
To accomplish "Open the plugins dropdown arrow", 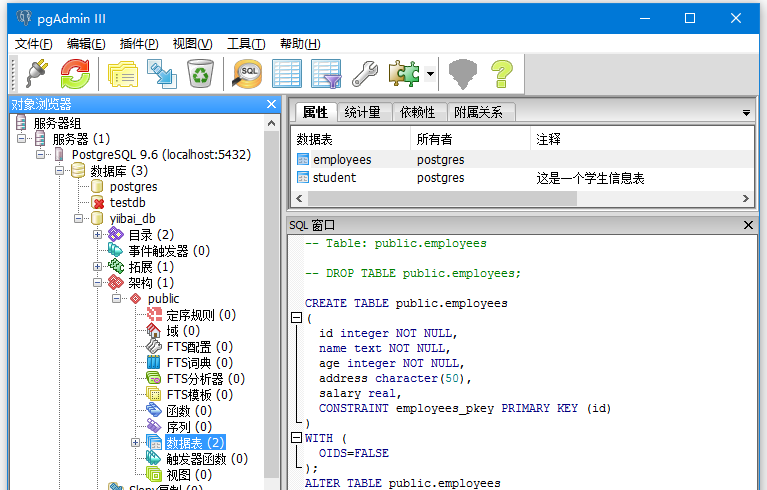I will tap(430, 74).
